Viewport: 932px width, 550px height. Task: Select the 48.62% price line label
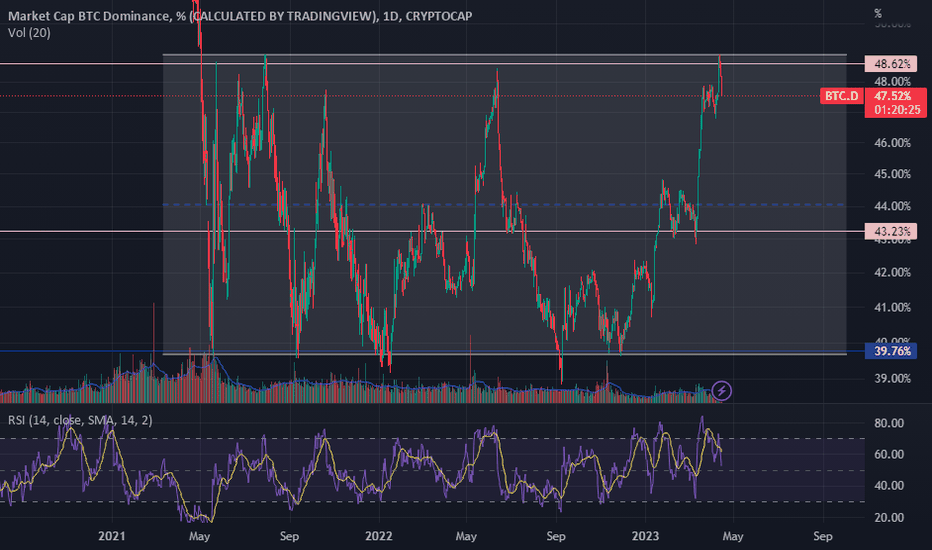coord(891,64)
